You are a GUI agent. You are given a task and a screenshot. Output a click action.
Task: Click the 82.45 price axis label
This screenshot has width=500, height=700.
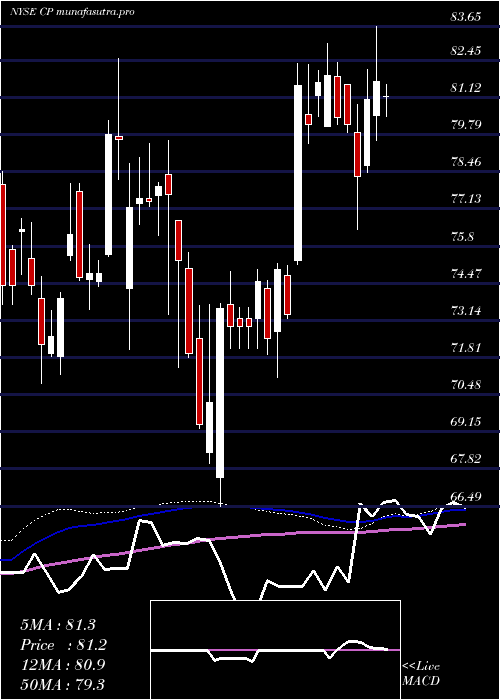(x=466, y=50)
